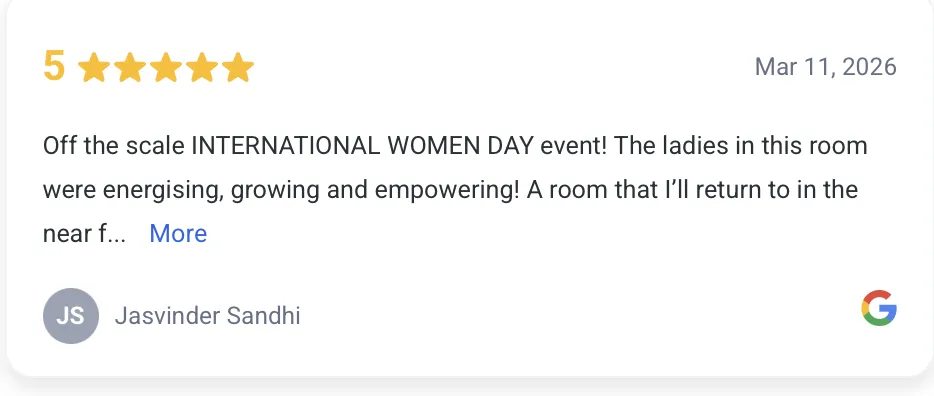Click the rating number 5
Screen dimensions: 934x396
[x=54, y=66]
